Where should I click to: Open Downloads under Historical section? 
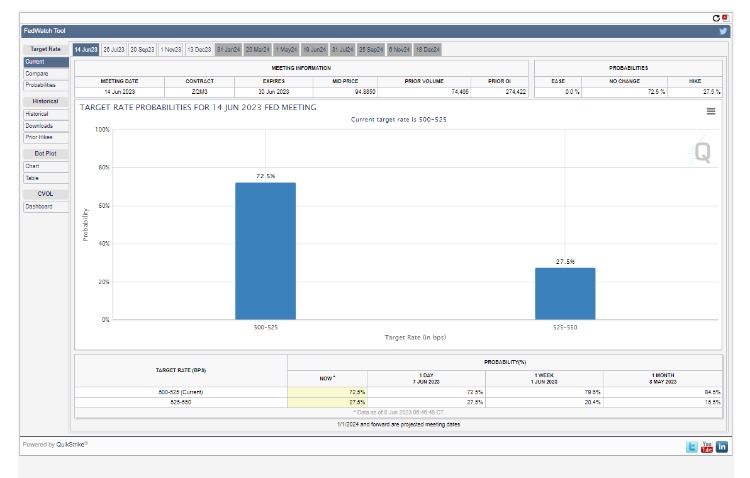[x=39, y=126]
